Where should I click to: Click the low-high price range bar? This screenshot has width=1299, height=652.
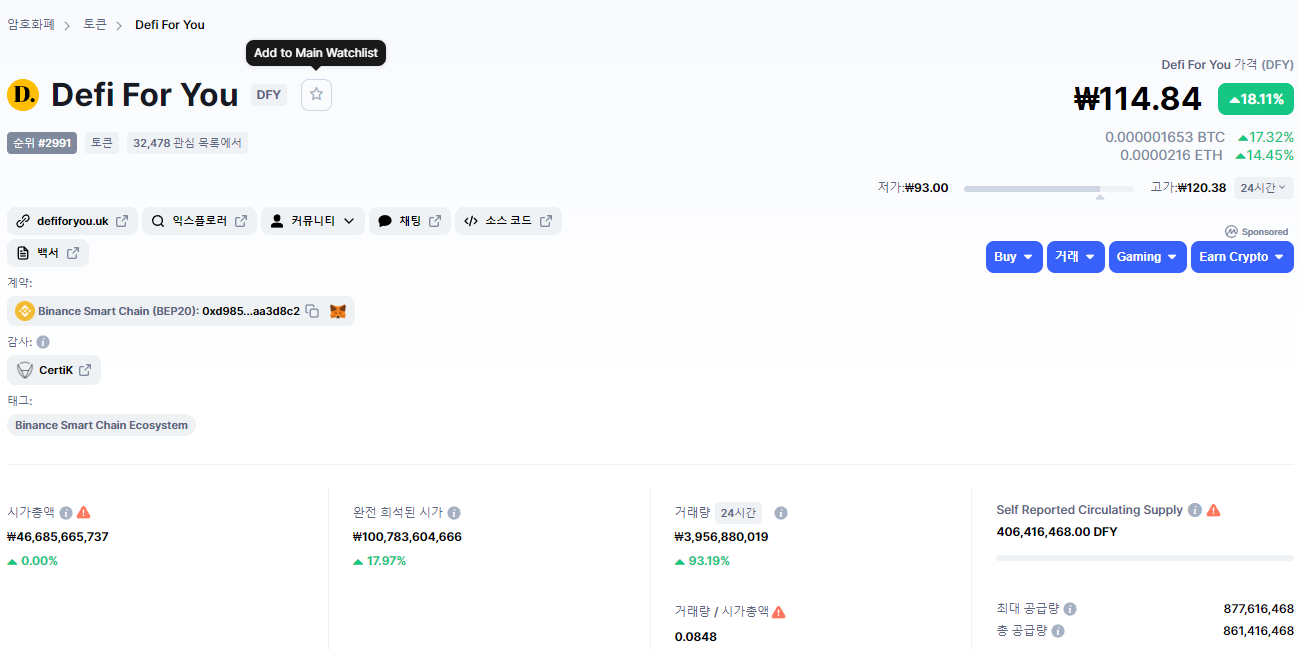[x=1047, y=188]
